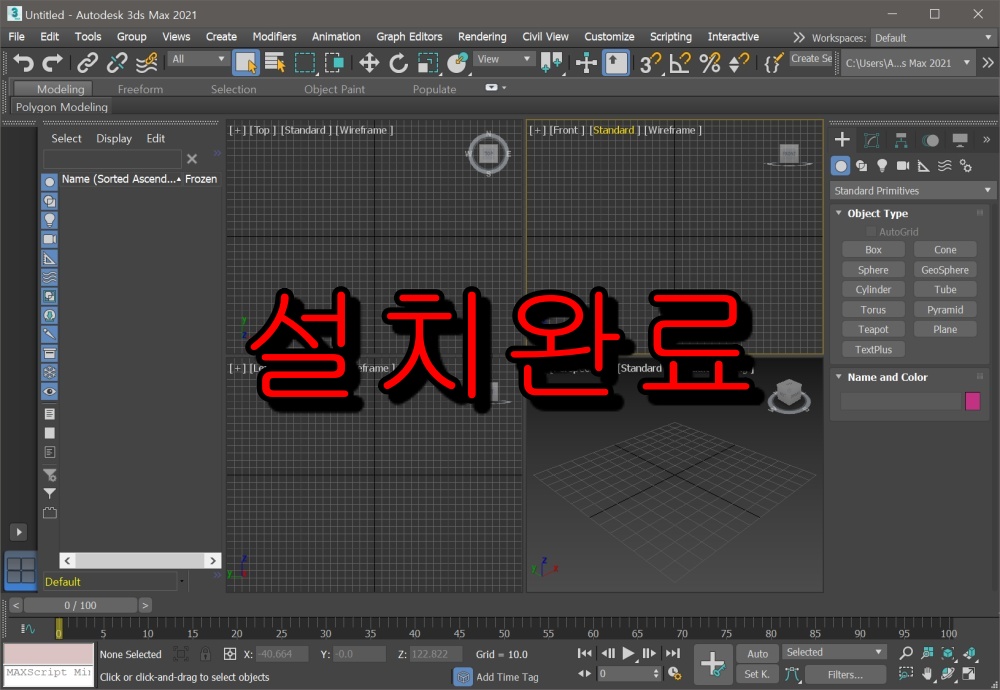This screenshot has width=1000, height=690.
Task: Click the object color swatch
Action: [973, 400]
